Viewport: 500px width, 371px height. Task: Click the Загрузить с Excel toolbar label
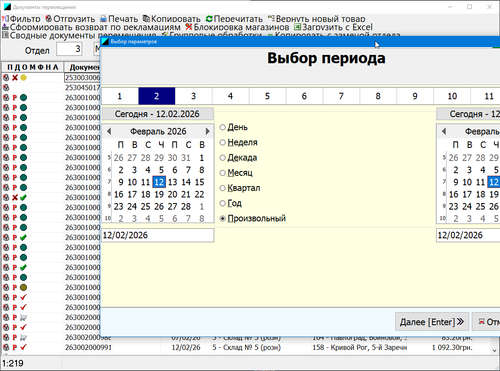coord(337,27)
